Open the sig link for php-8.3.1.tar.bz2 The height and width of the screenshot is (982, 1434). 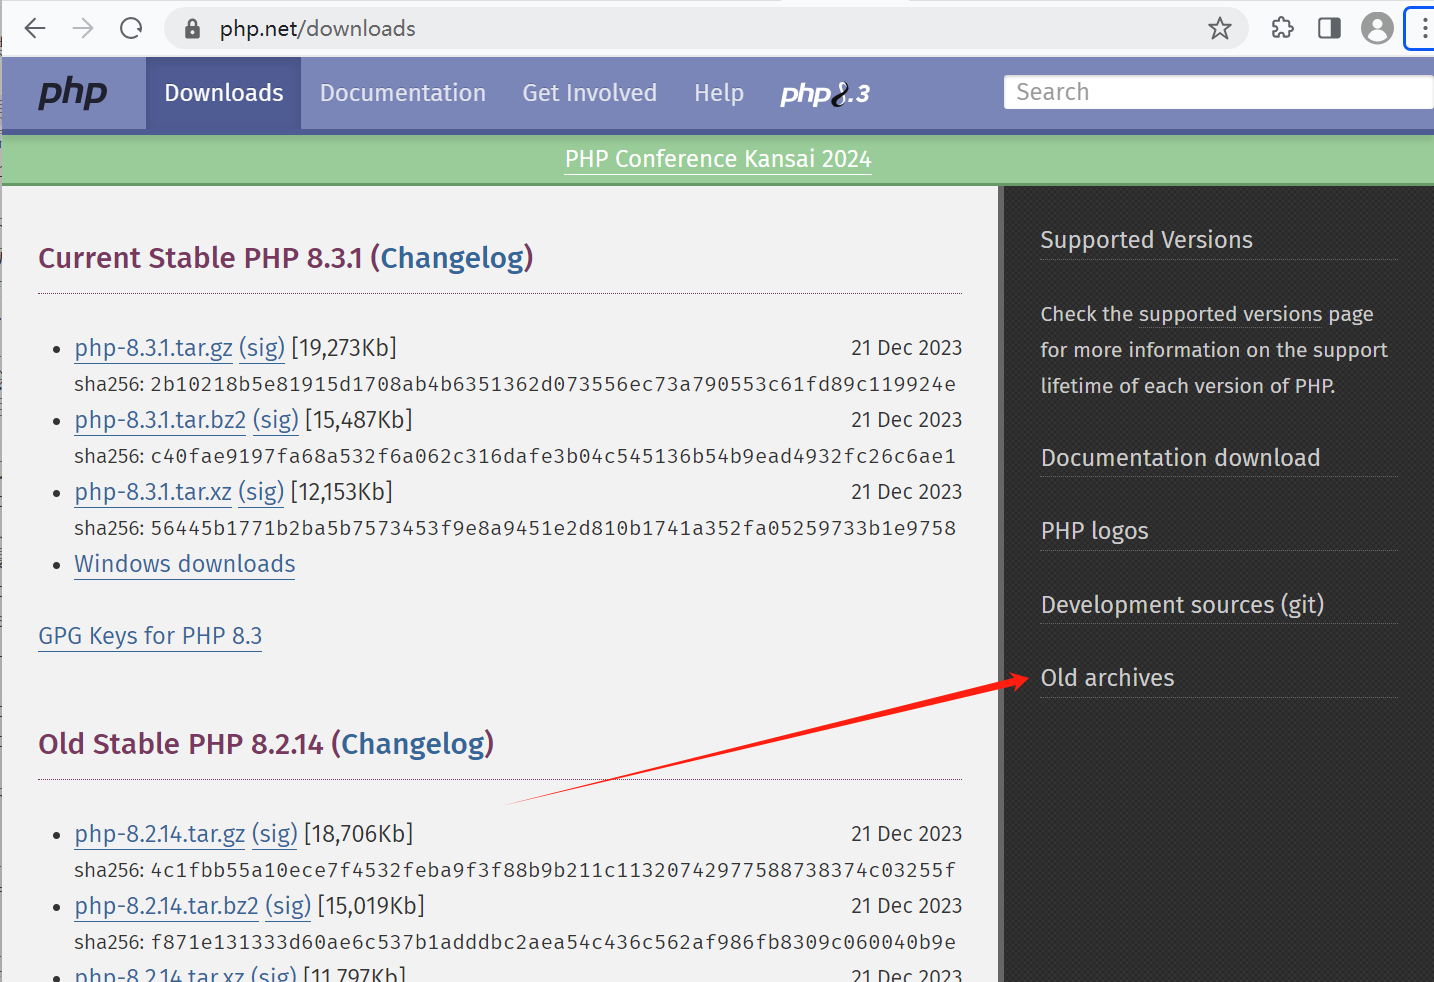(x=276, y=420)
